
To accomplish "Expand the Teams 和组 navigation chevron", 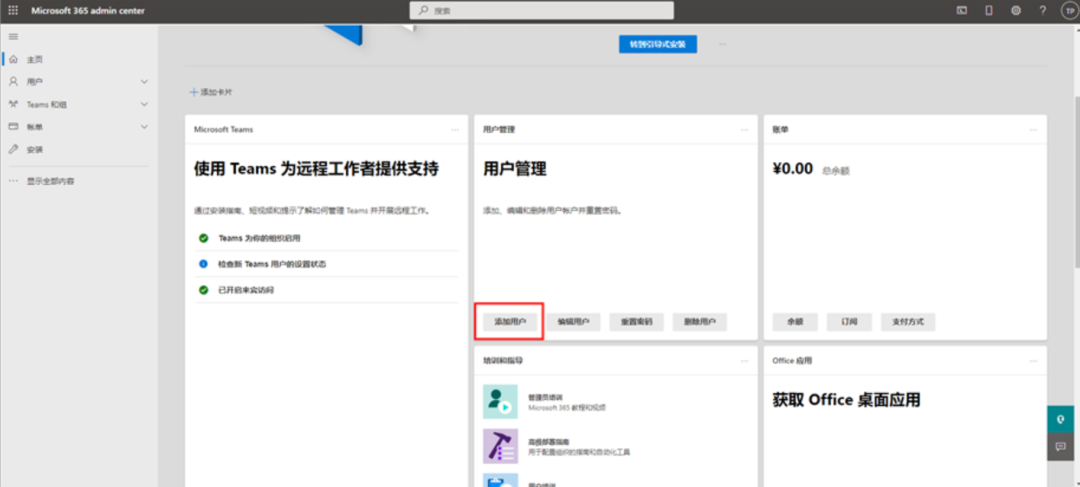I will [144, 105].
